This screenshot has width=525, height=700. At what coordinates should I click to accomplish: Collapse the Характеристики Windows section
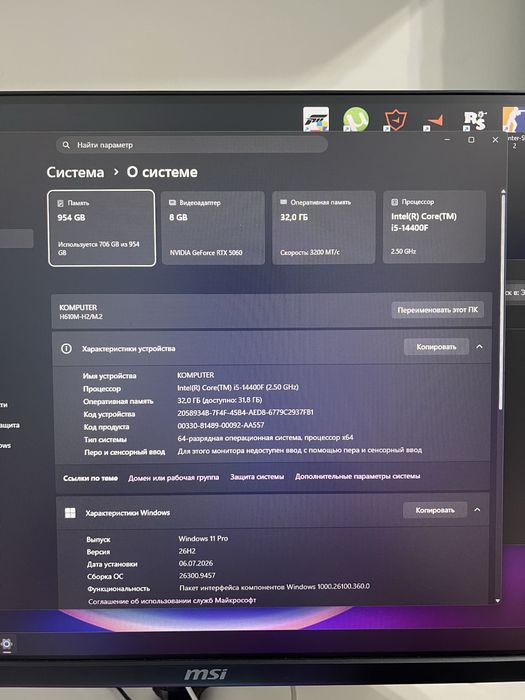(x=477, y=510)
